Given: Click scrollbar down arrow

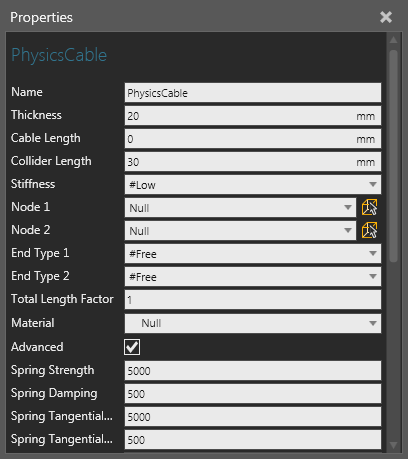Looking at the screenshot, I should 393,445.
